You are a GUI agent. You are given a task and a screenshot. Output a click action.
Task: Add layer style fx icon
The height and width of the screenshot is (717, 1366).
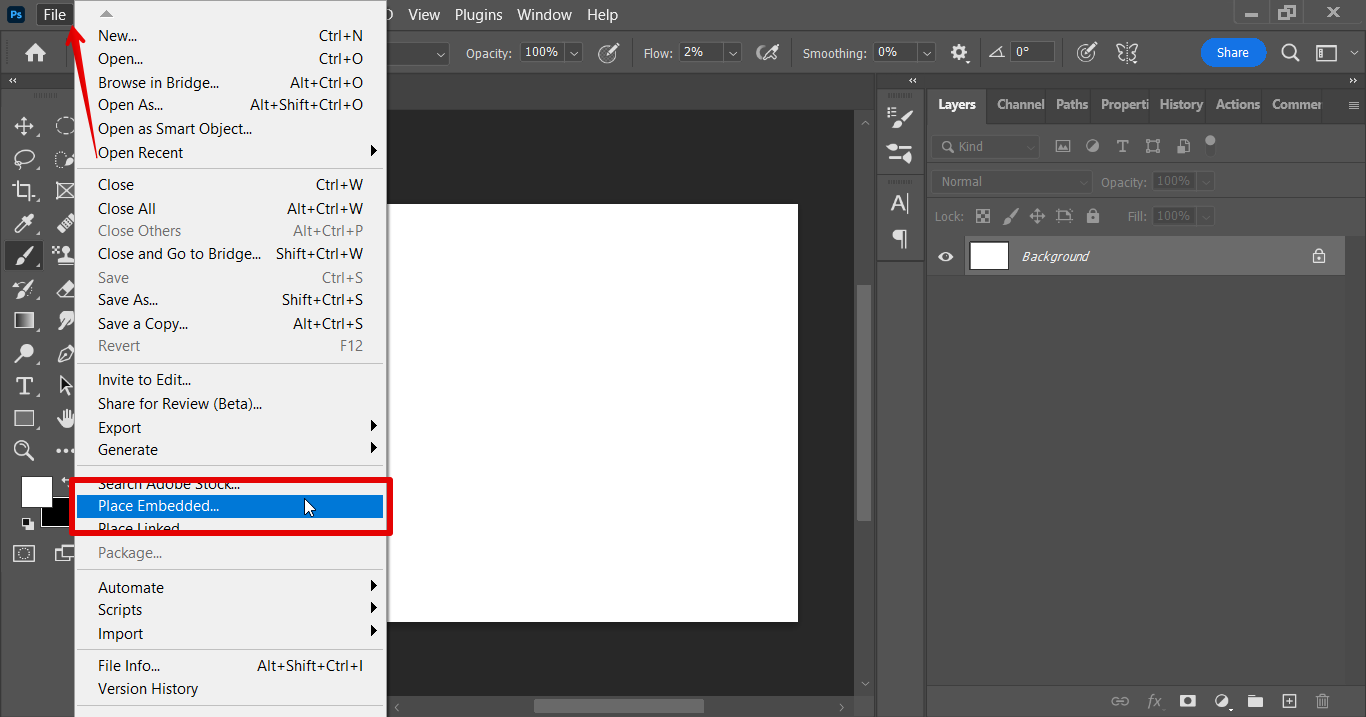tap(1154, 701)
